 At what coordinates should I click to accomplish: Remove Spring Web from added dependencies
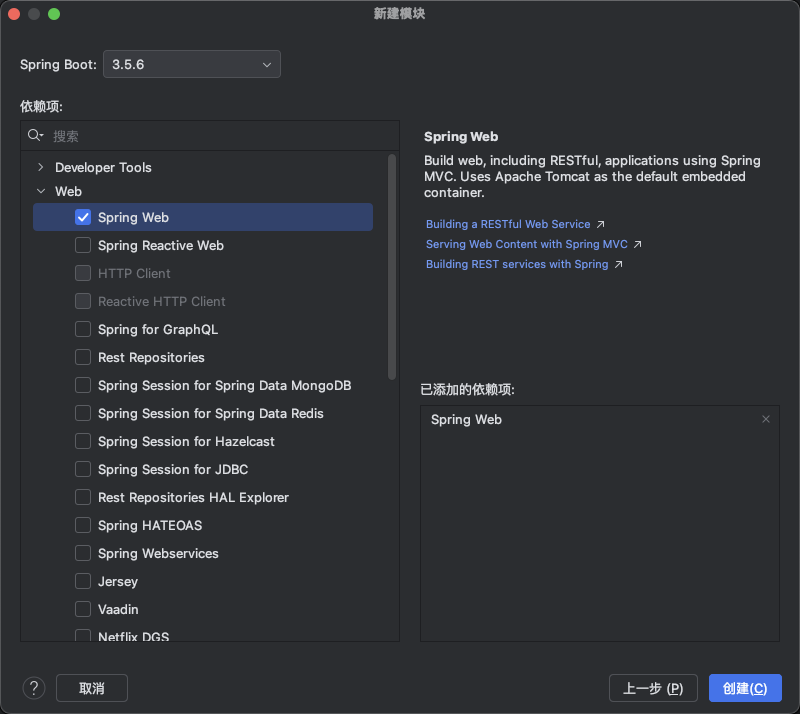766,420
